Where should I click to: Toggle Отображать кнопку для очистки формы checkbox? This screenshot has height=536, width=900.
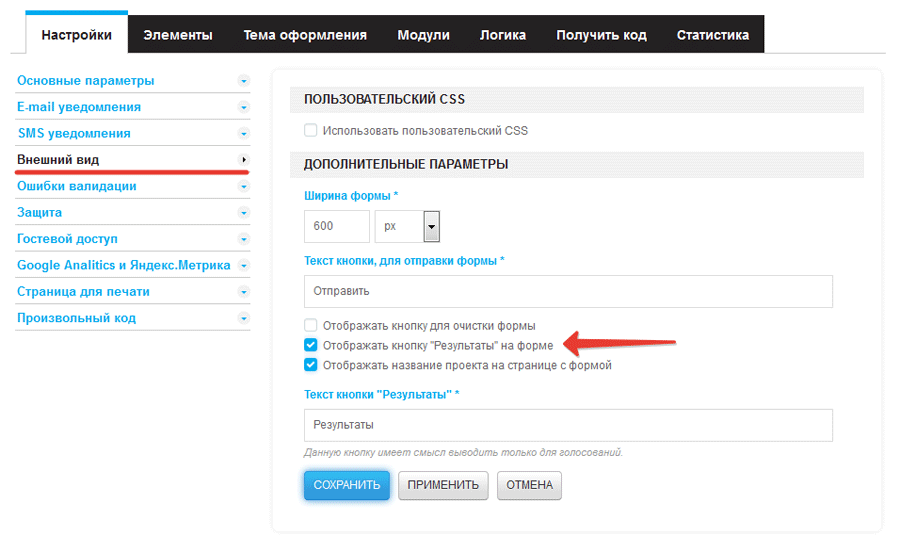311,325
